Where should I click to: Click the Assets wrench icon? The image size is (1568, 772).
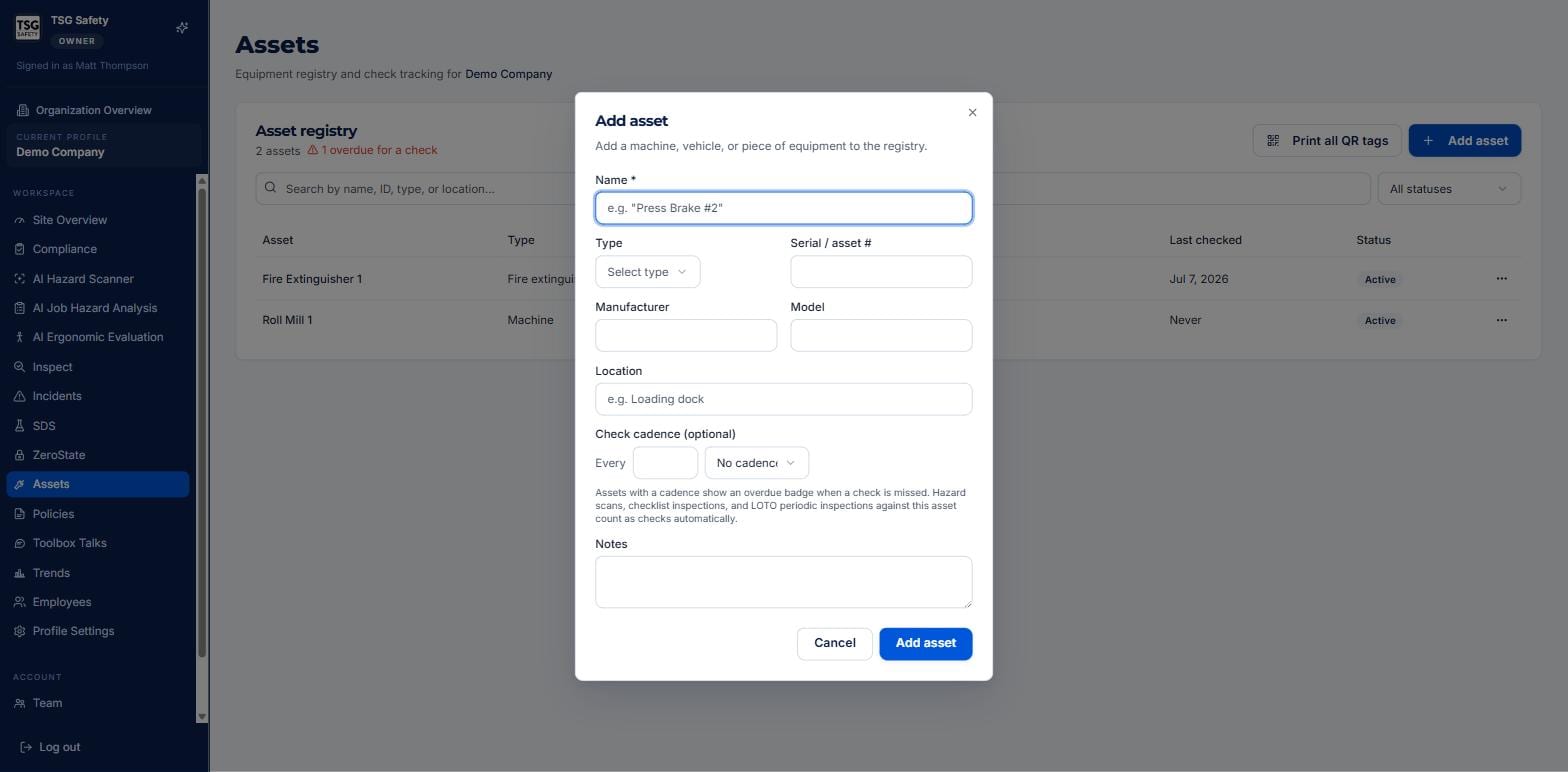(x=19, y=484)
